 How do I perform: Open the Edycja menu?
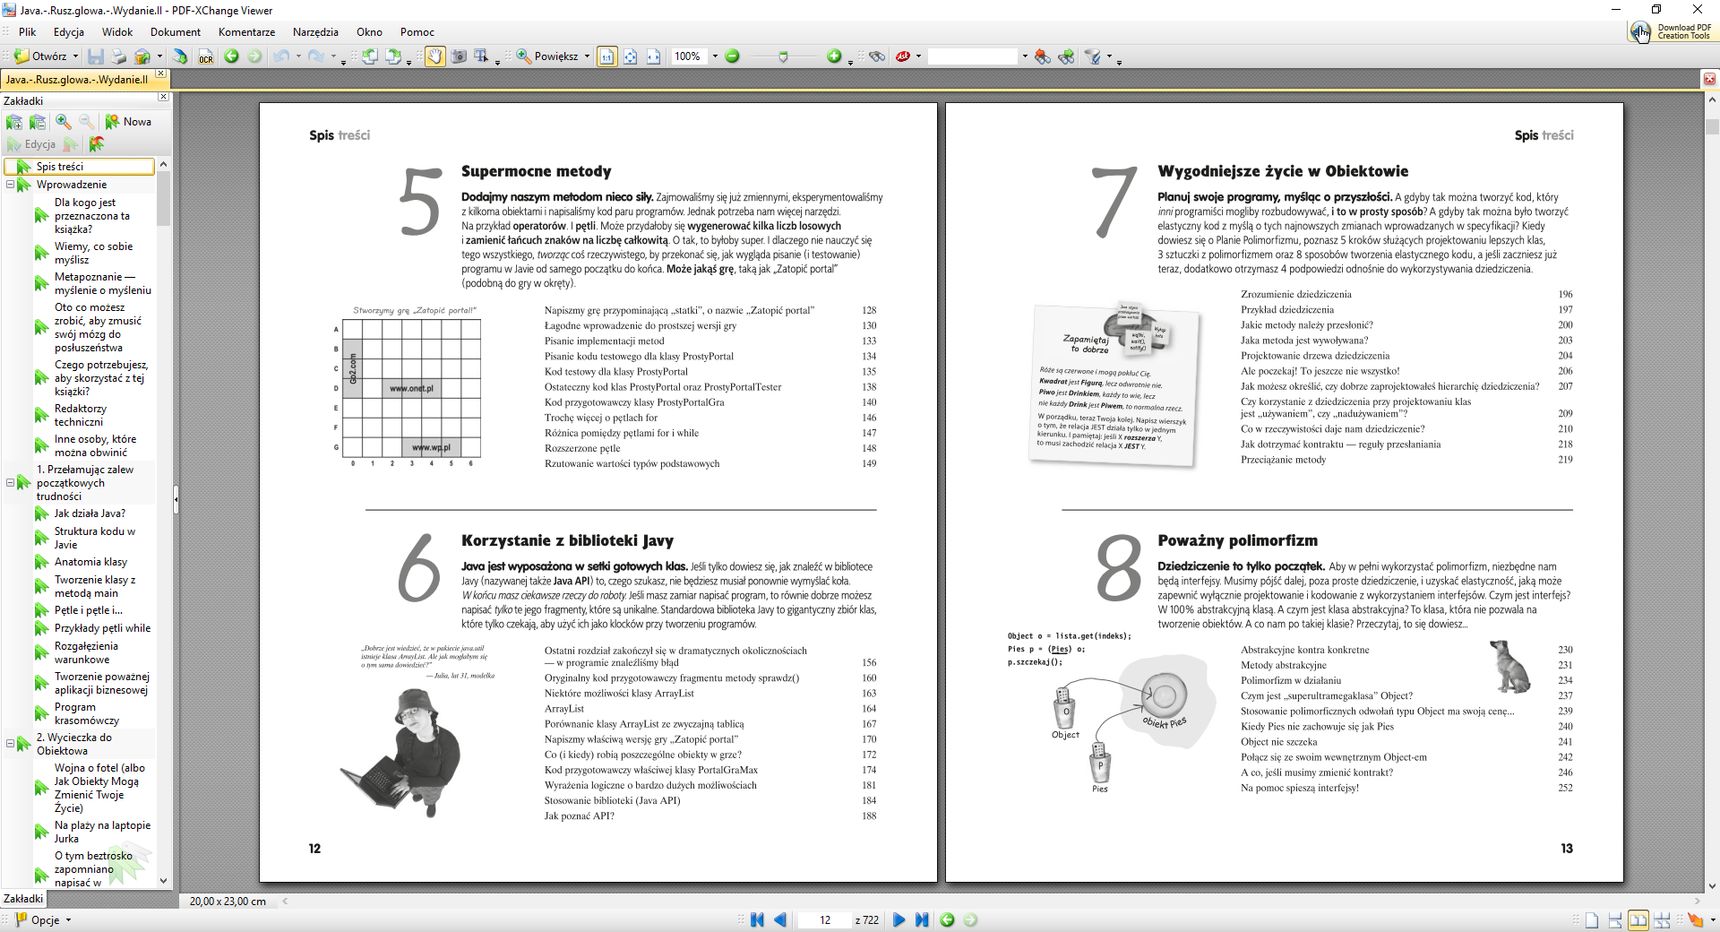click(x=69, y=32)
